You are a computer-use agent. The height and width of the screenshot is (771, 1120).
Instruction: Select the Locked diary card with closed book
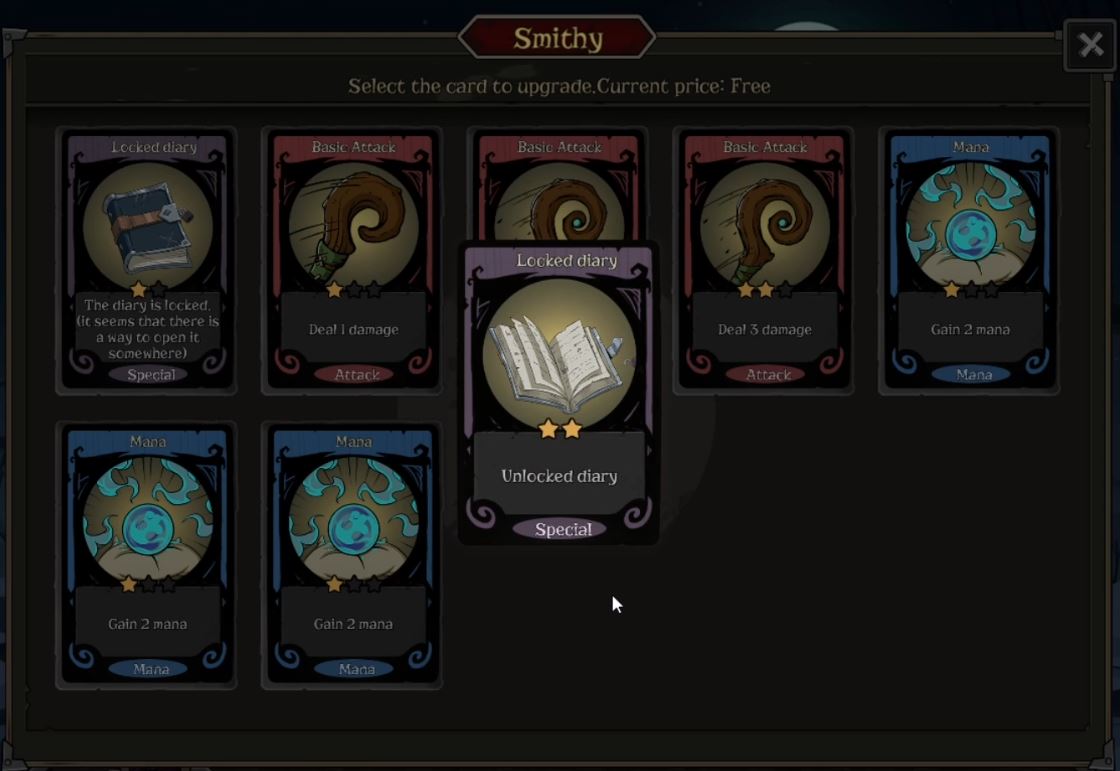[x=148, y=261]
